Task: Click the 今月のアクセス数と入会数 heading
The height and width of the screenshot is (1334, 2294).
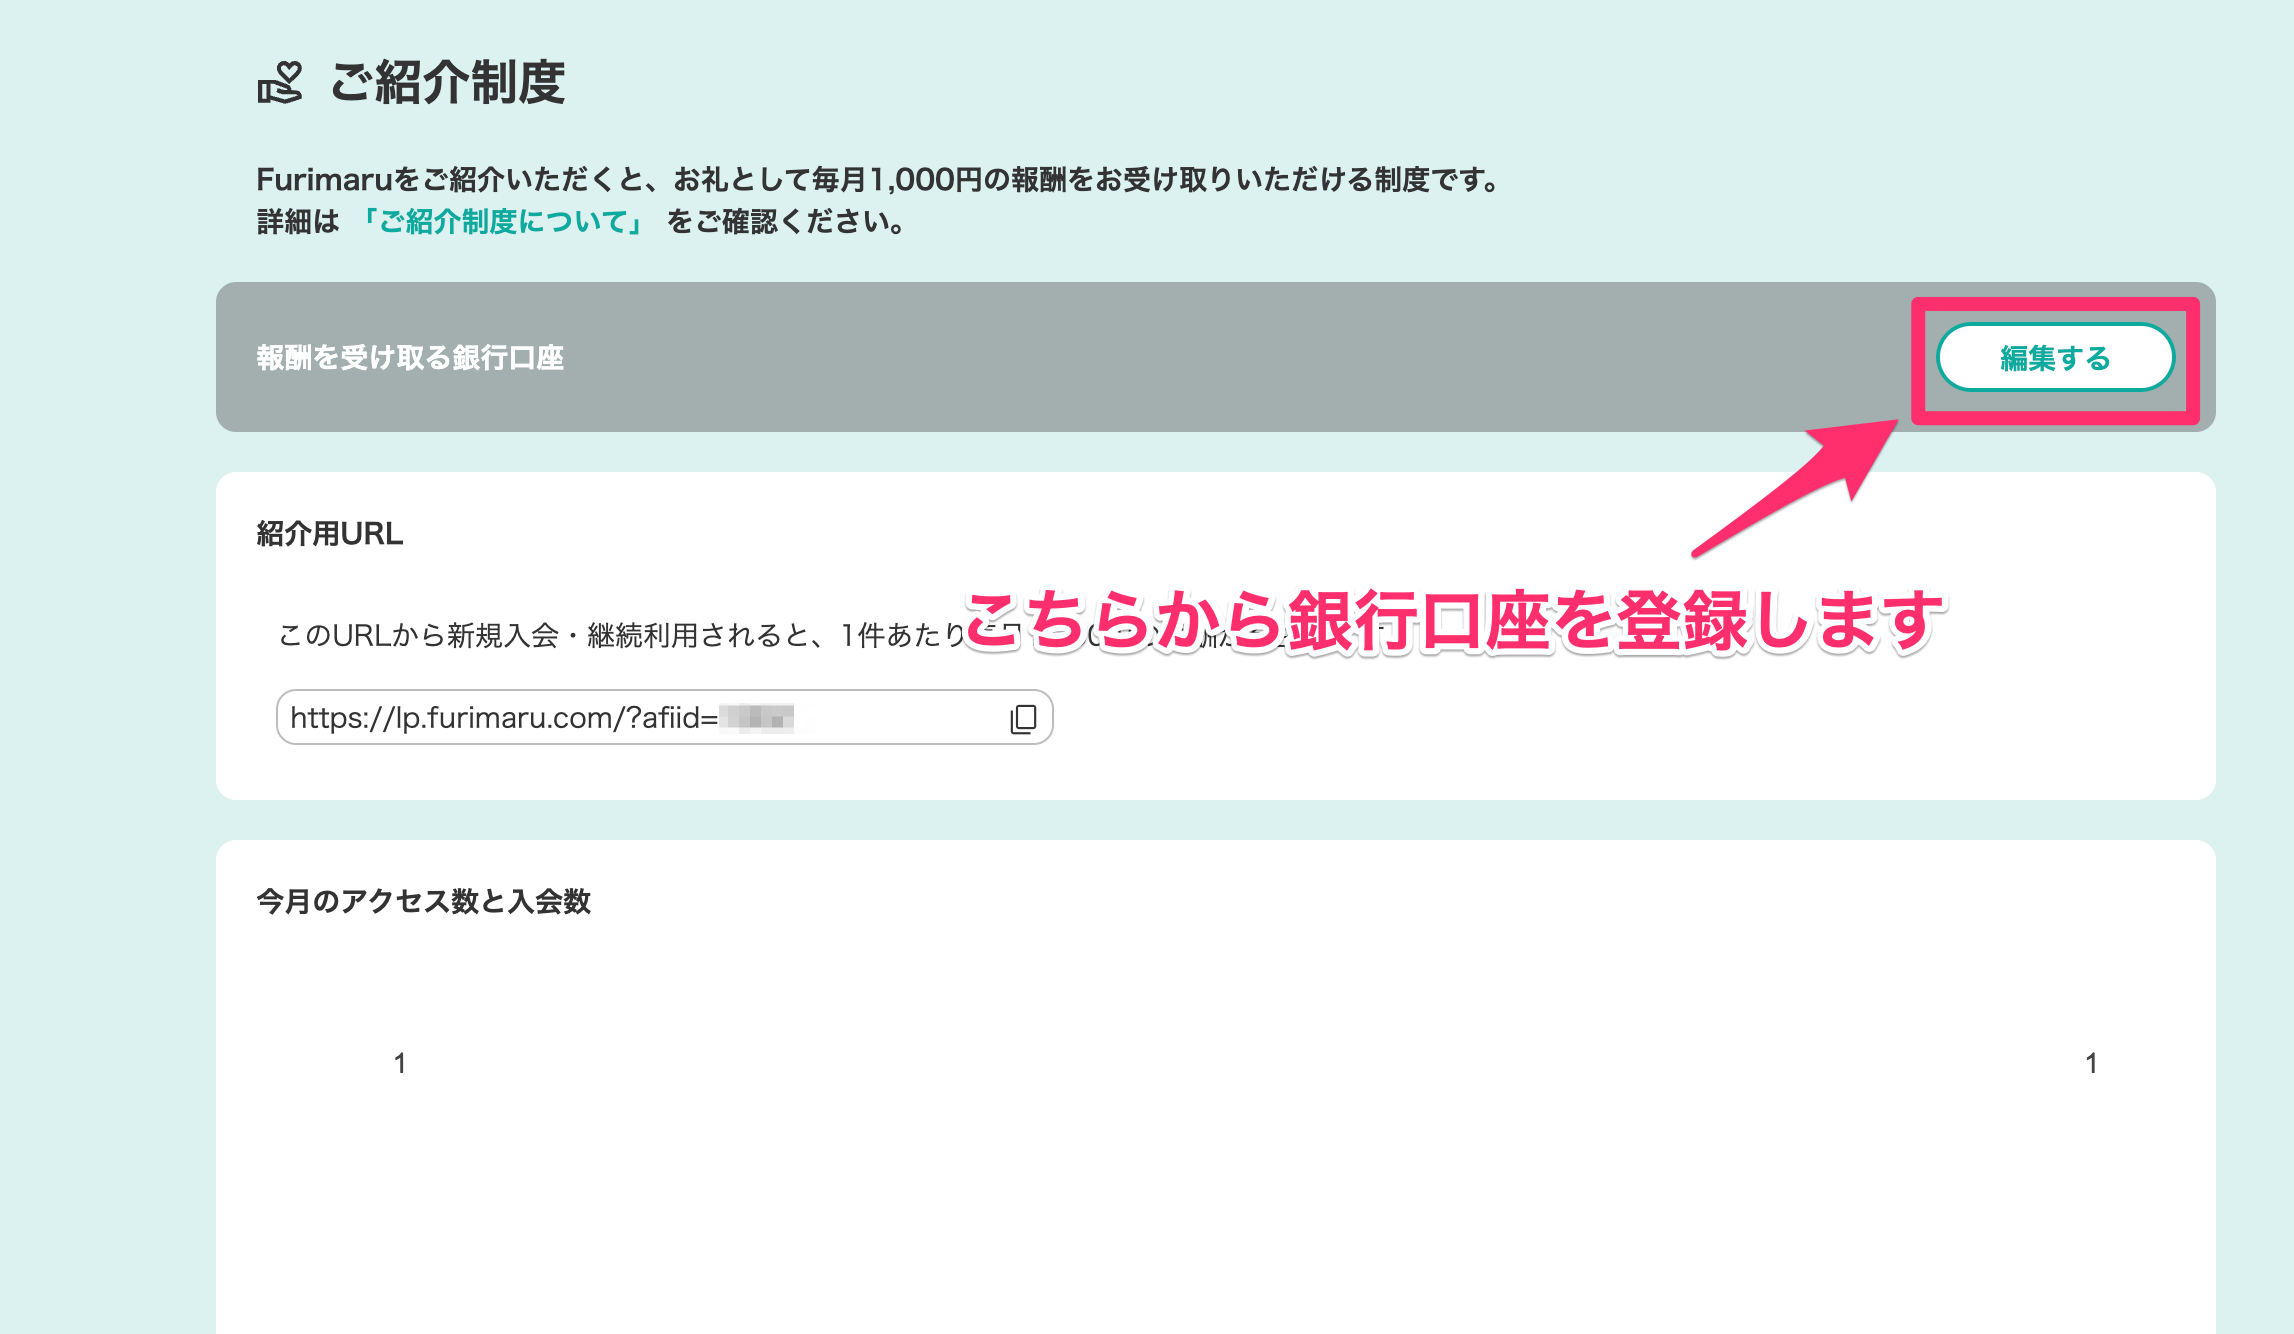Action: click(x=423, y=902)
